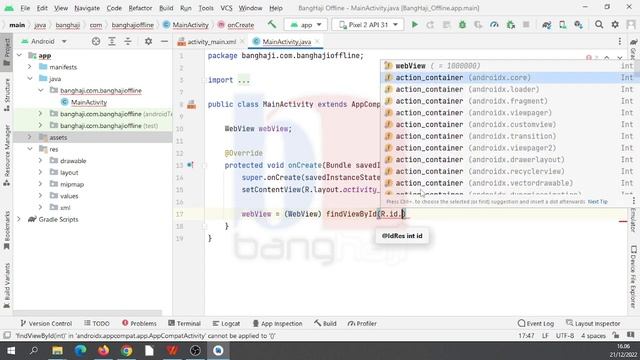
Task: Open the Structure tool window
Action: click(x=7, y=95)
